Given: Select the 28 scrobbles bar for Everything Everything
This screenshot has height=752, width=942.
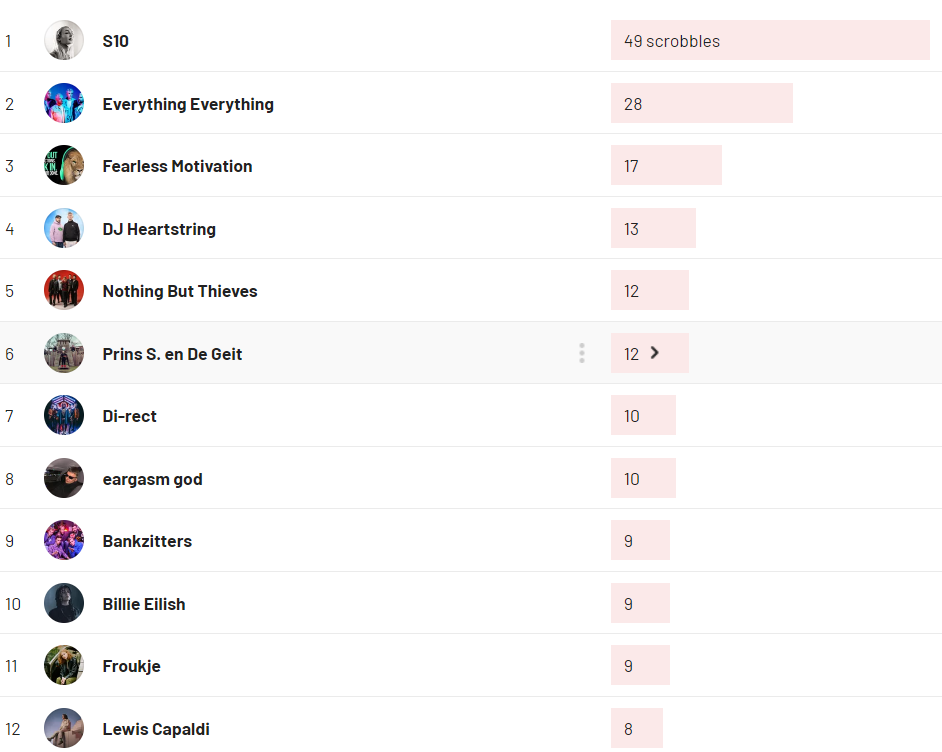Looking at the screenshot, I should 701,104.
